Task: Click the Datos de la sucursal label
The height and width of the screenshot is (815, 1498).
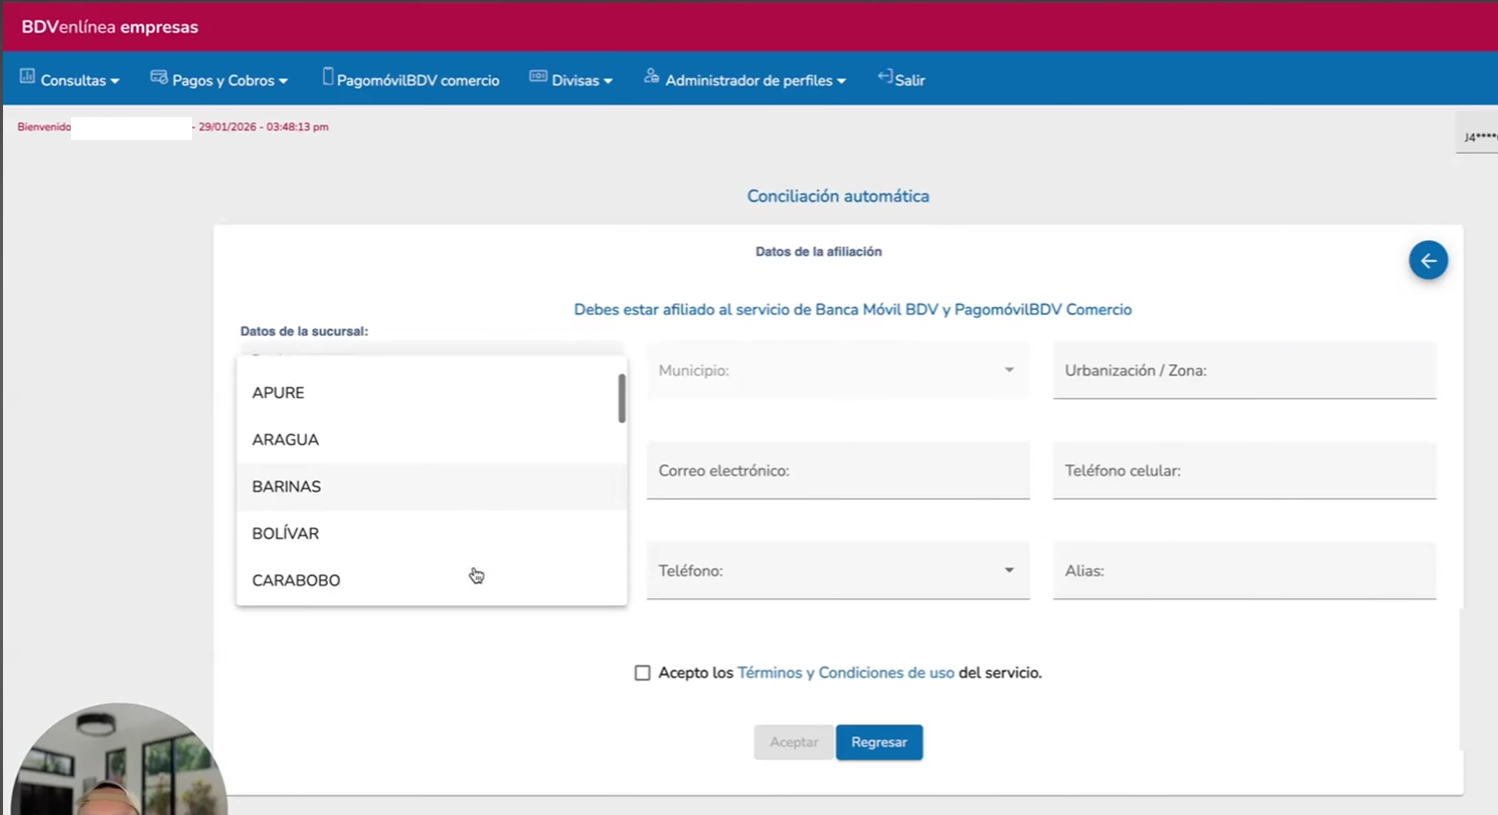Action: [304, 331]
